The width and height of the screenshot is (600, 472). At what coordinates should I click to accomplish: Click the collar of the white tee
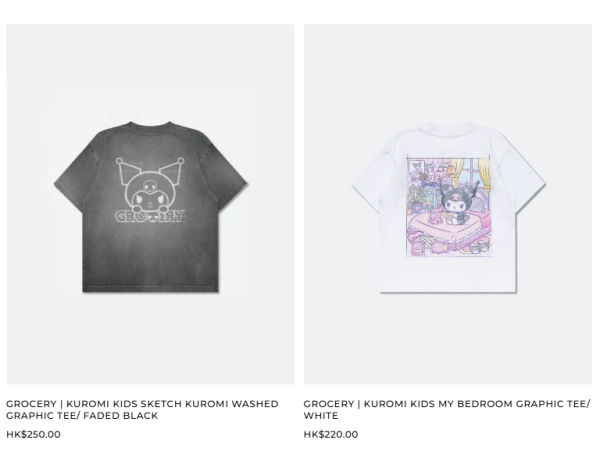(448, 127)
